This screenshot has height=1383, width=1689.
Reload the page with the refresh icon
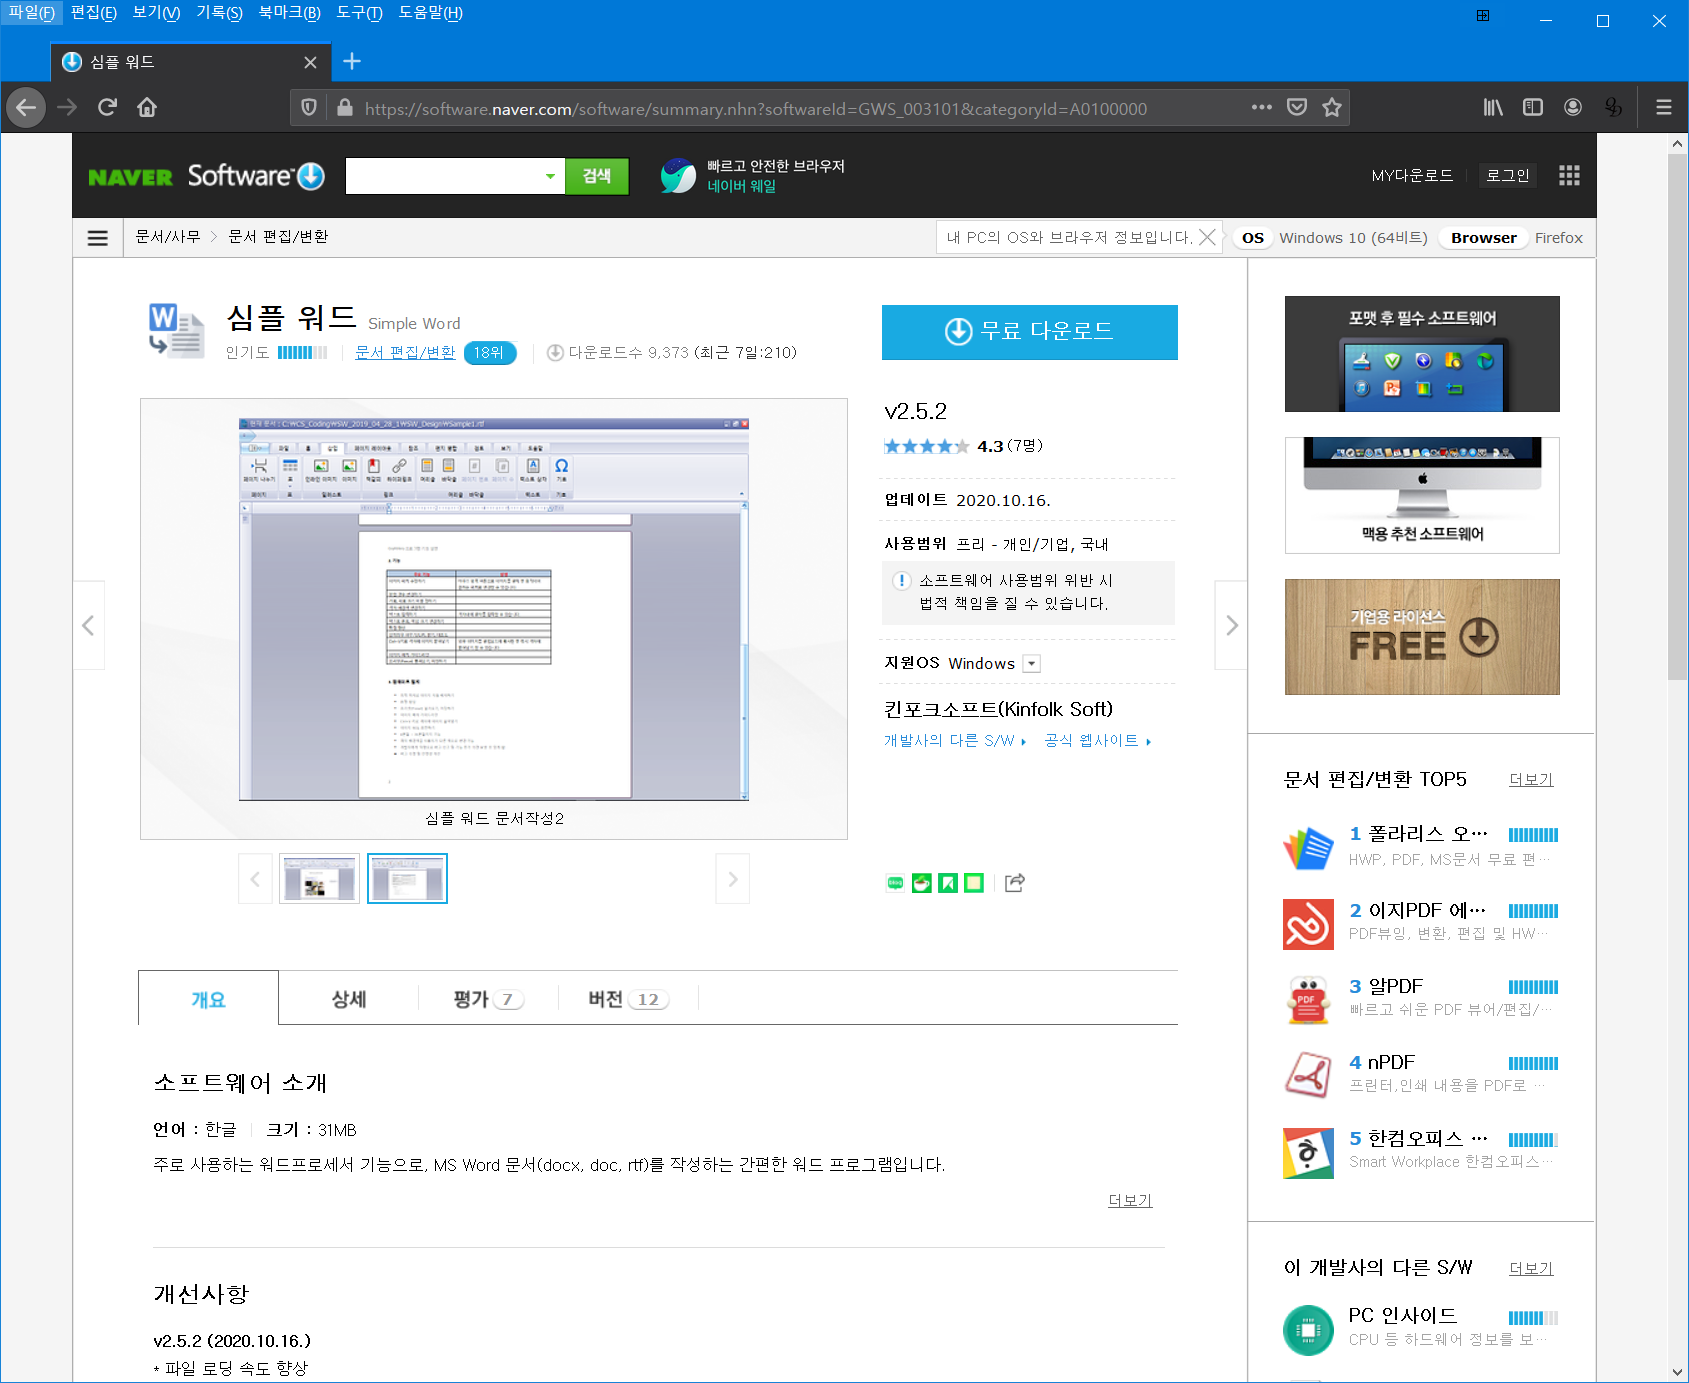107,107
